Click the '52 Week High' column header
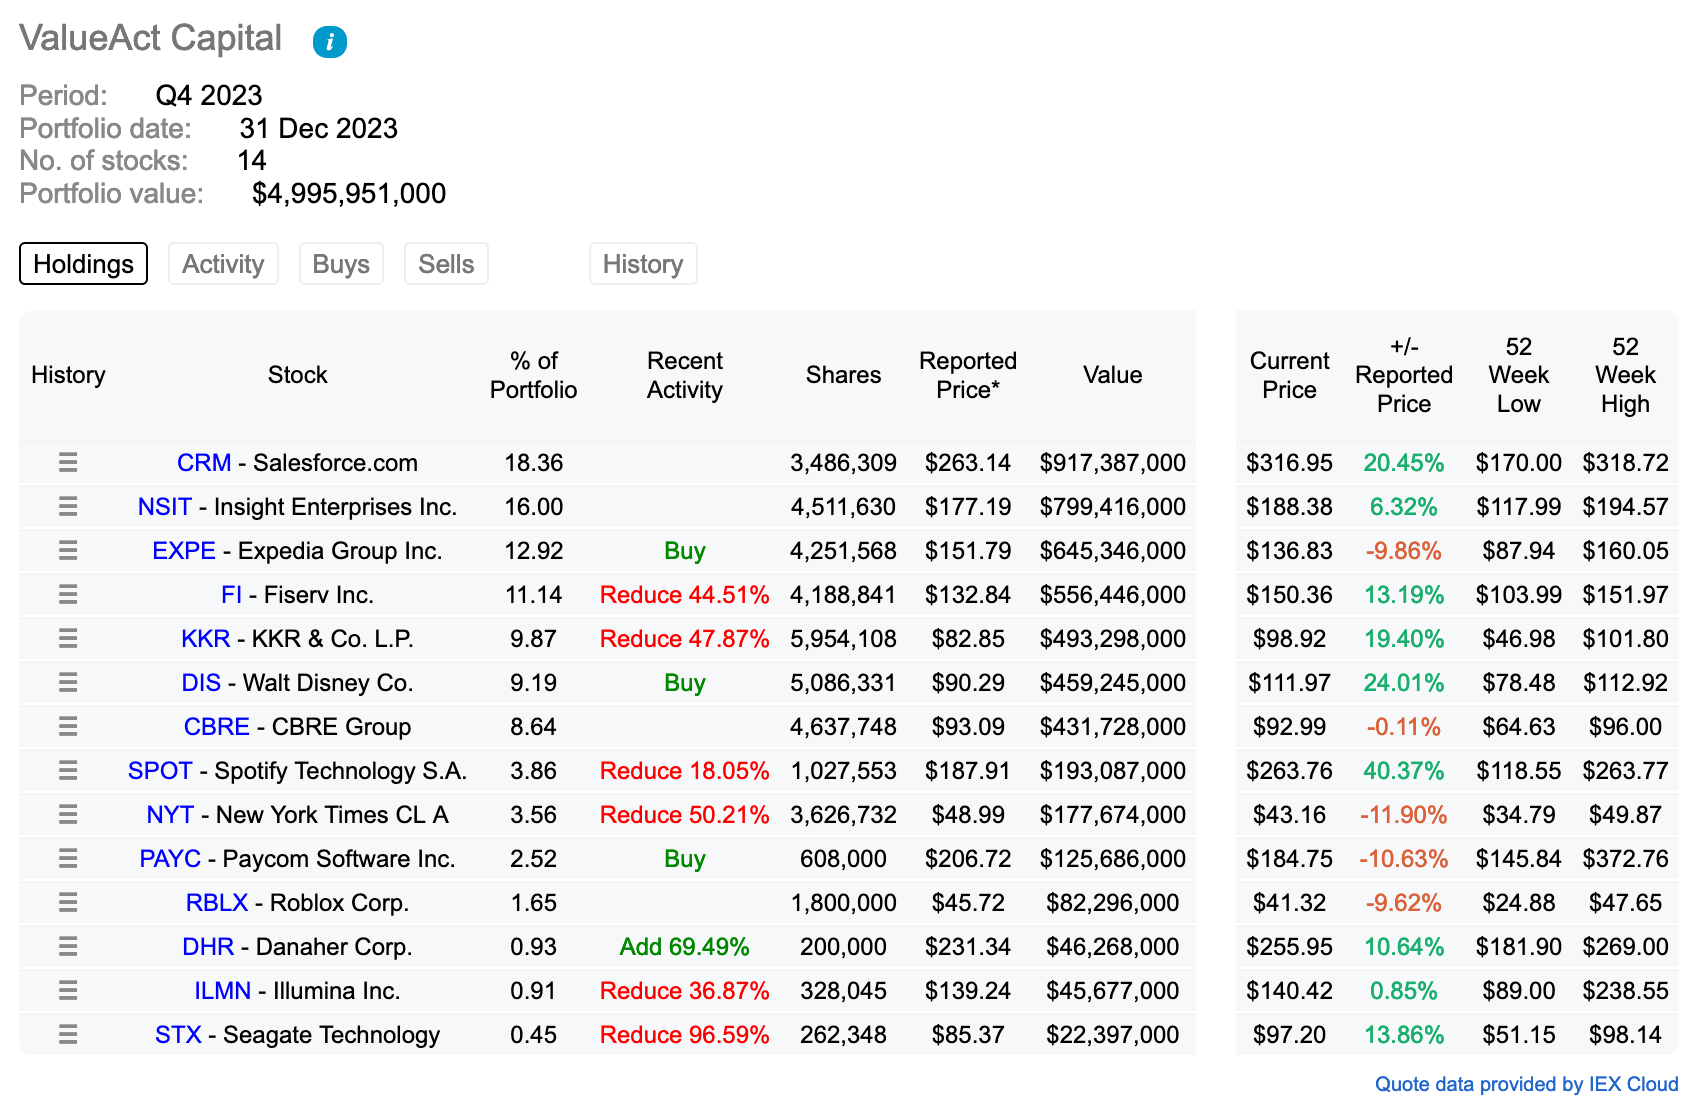The width and height of the screenshot is (1704, 1112). [x=1626, y=375]
